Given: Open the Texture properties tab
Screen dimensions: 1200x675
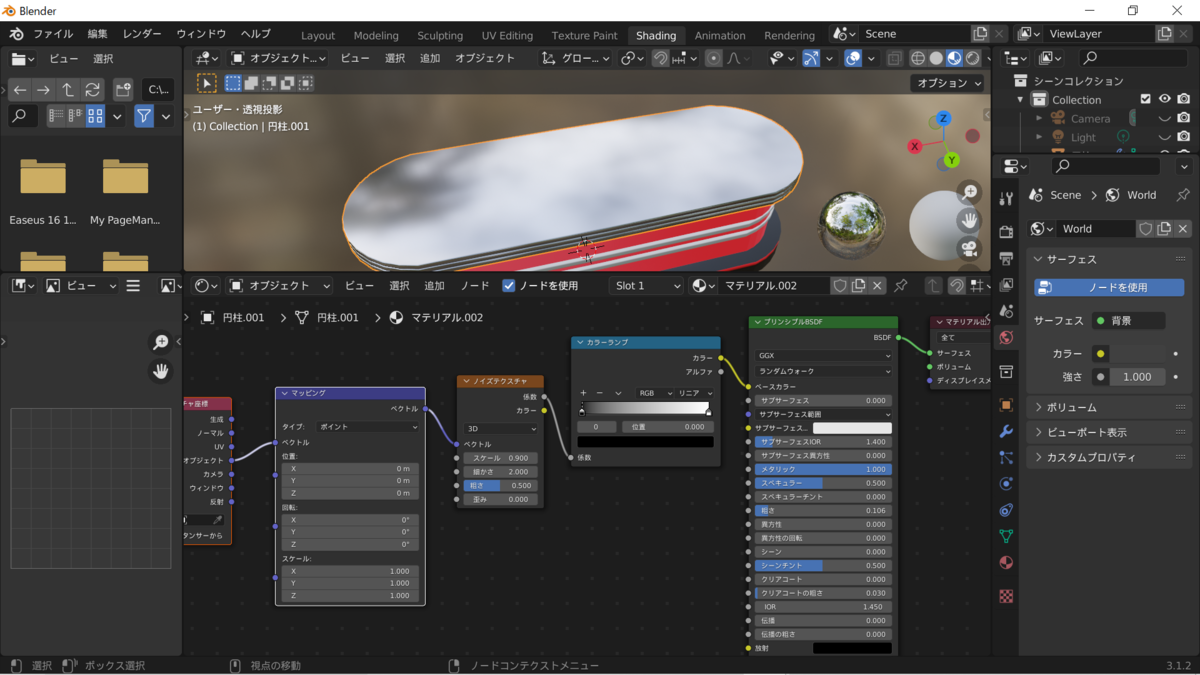Looking at the screenshot, I should pos(1006,596).
